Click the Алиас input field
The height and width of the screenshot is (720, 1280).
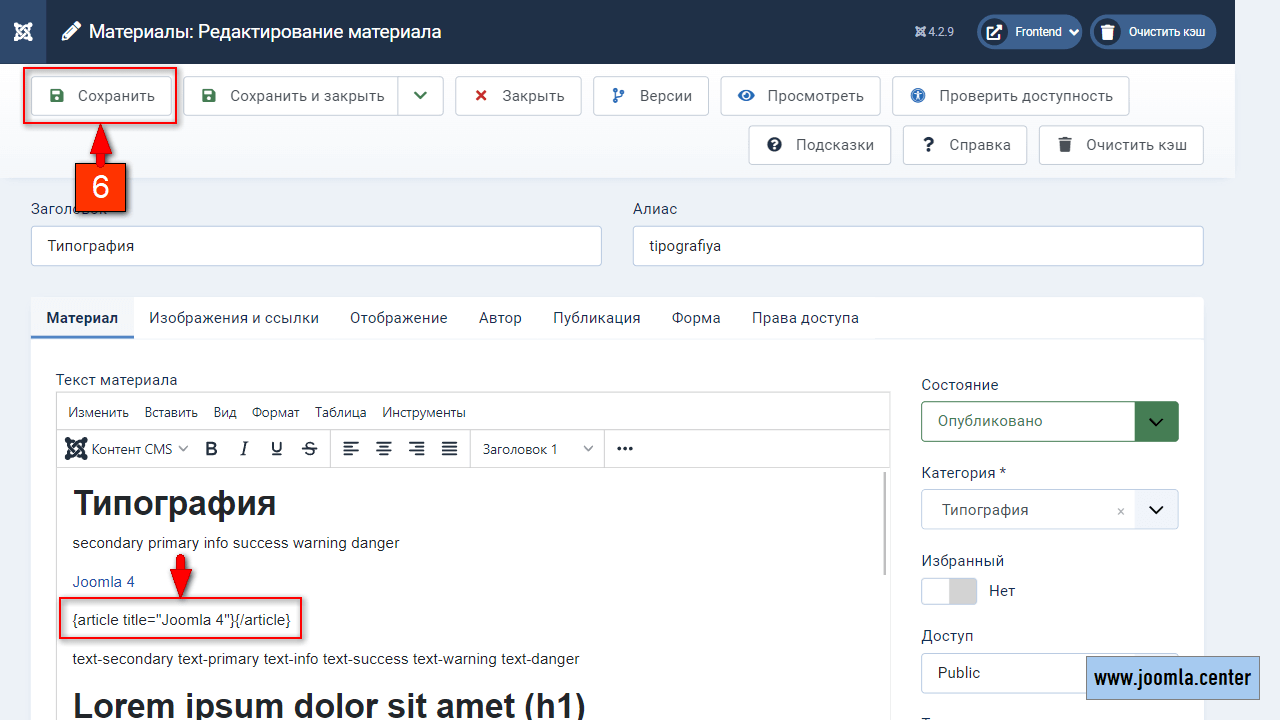pos(917,246)
